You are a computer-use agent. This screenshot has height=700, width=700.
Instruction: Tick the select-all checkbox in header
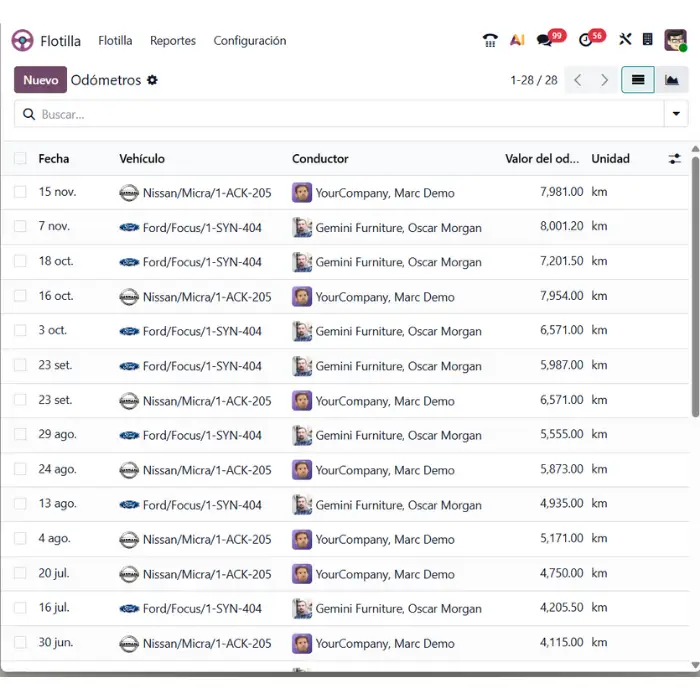tap(20, 159)
